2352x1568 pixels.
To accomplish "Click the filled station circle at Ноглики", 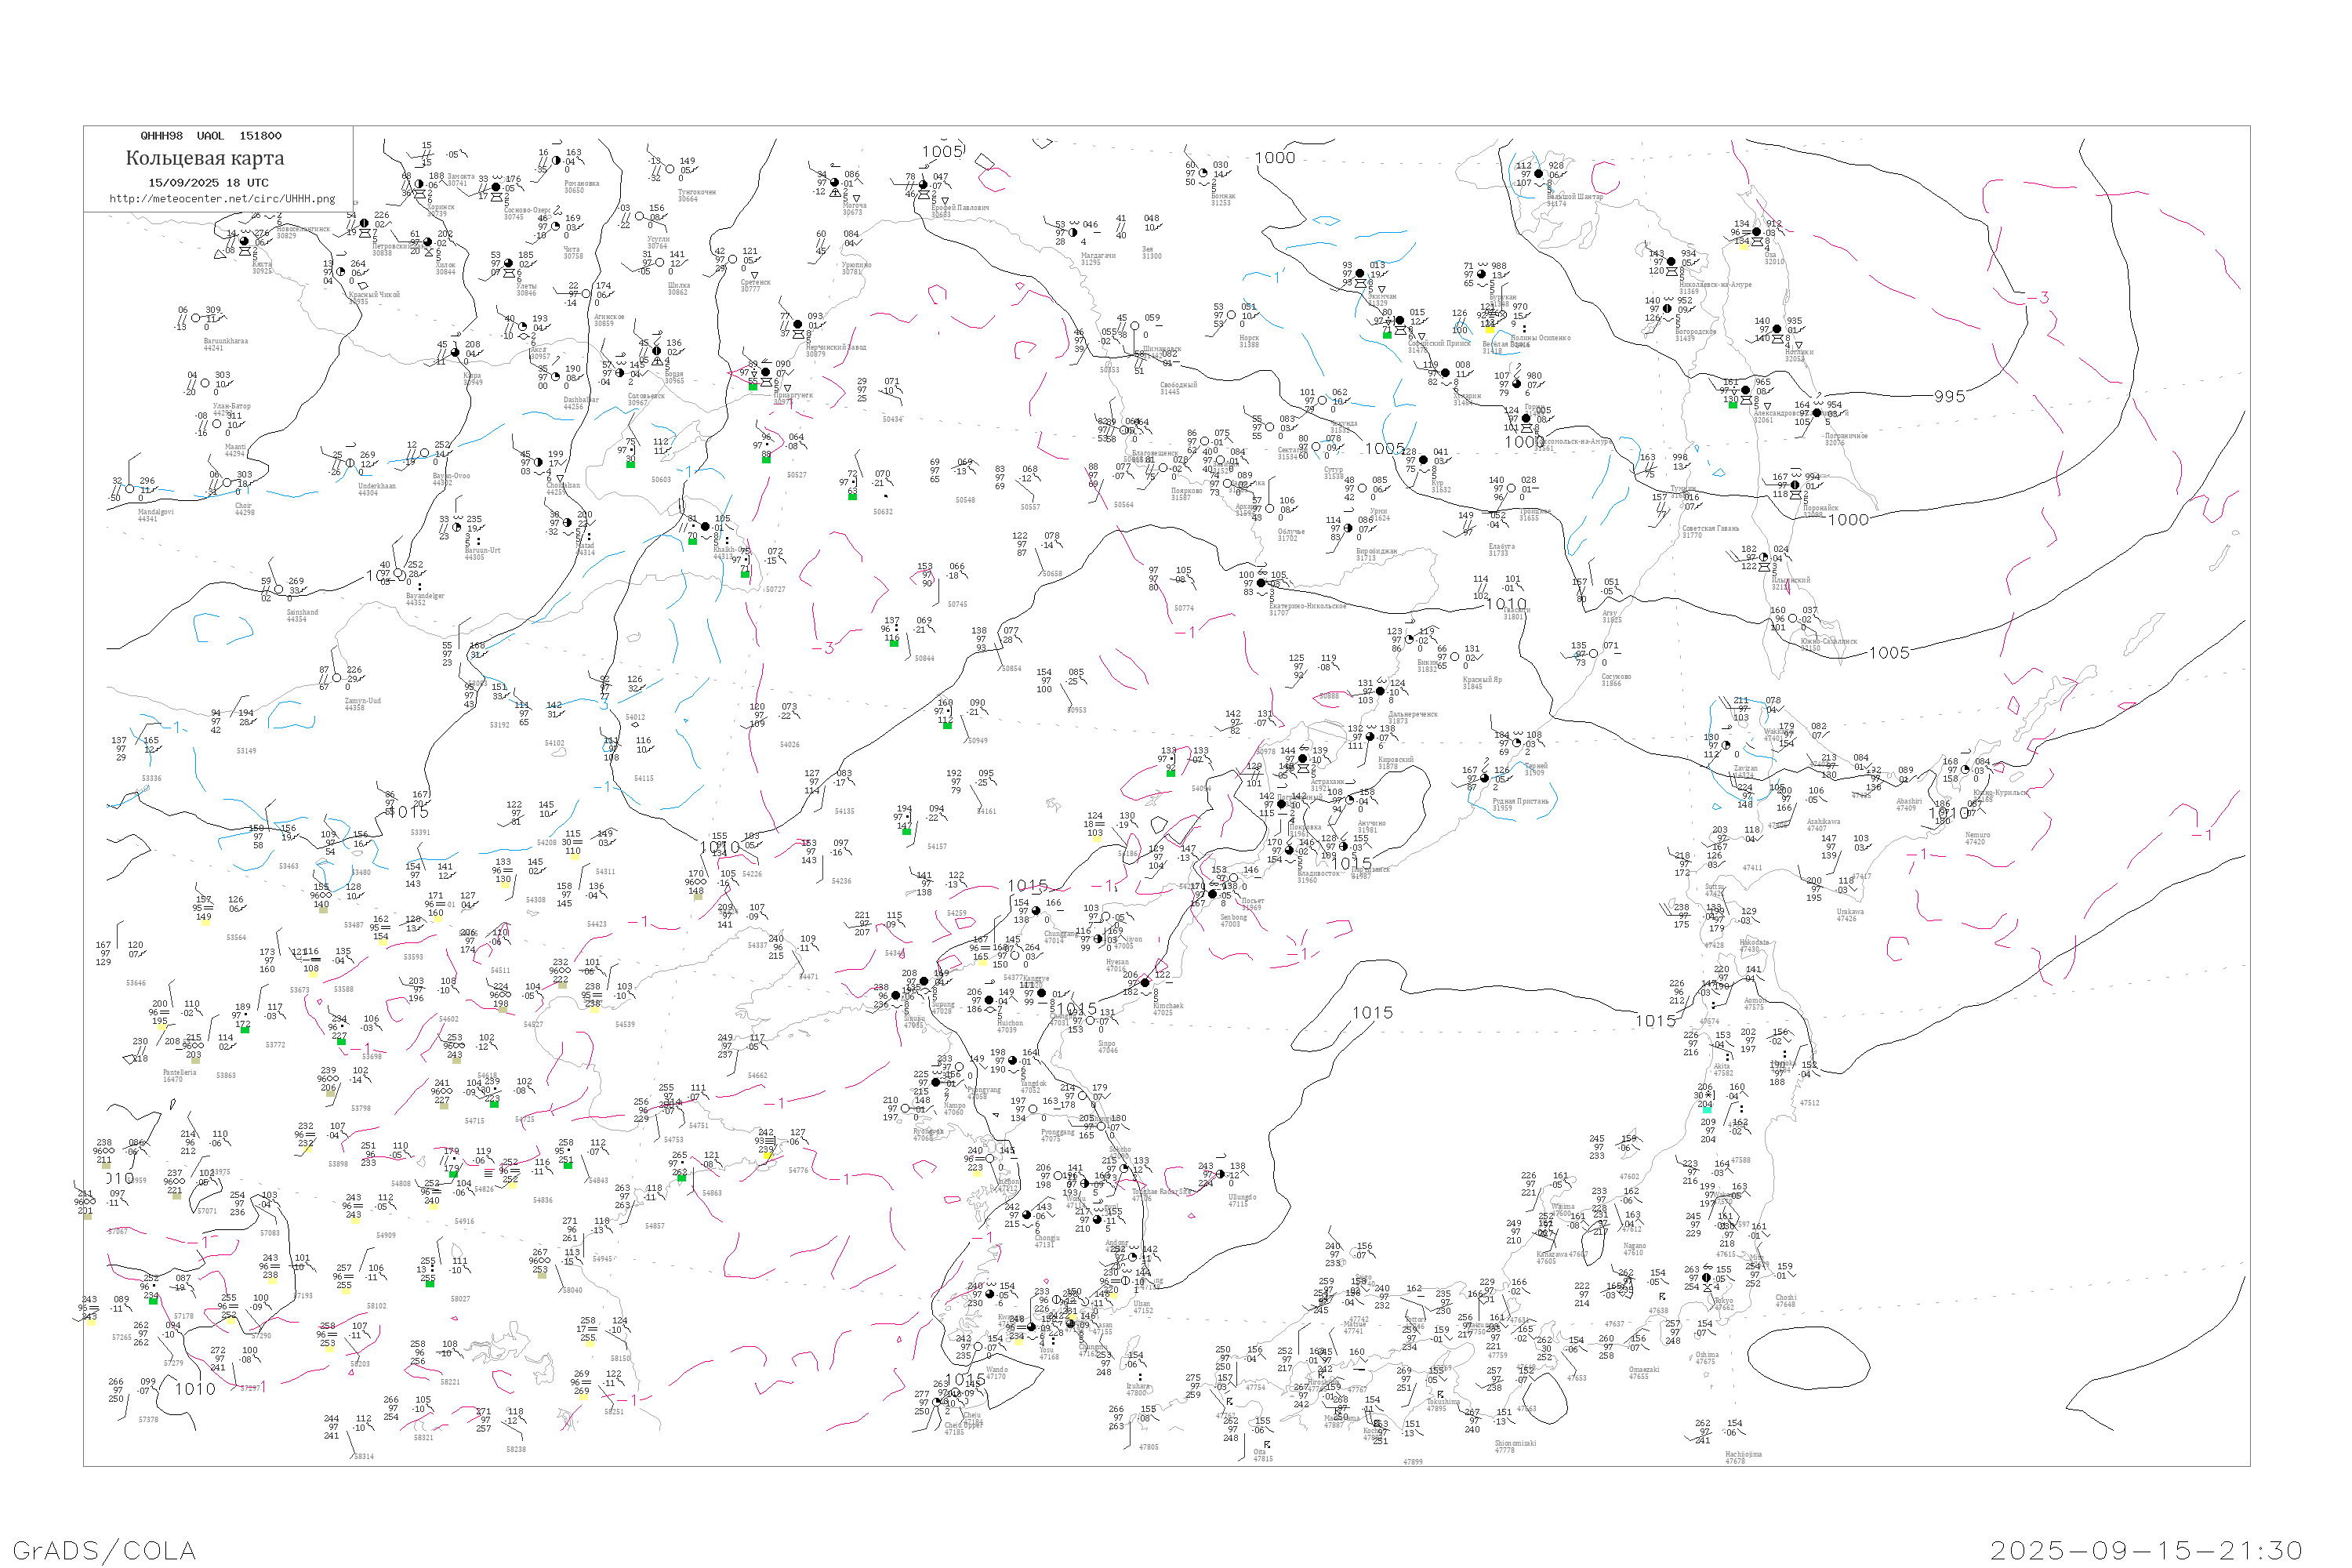I will pyautogui.click(x=1776, y=329).
